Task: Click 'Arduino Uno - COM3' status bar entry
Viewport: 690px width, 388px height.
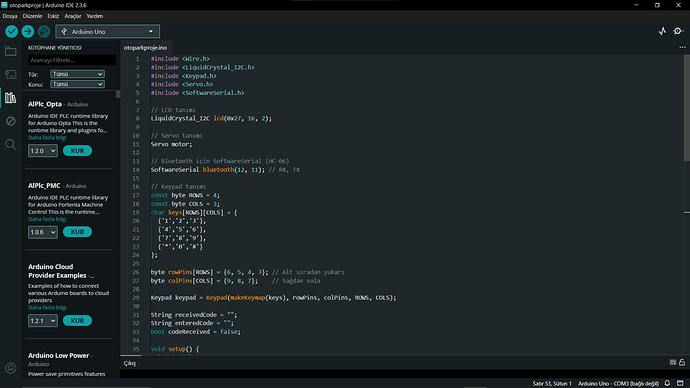Action: point(618,384)
